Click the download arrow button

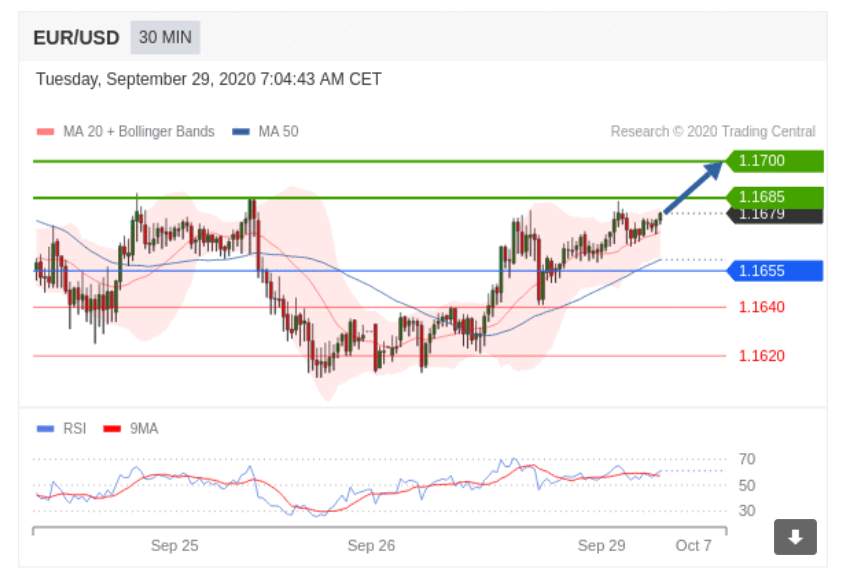[x=795, y=536]
